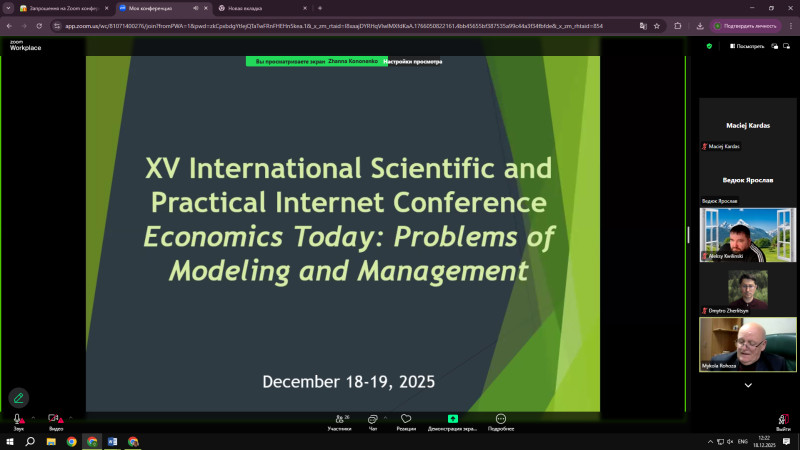This screenshot has height=450, width=800.
Task: Click the annotation pencil icon
Action: tap(18, 397)
